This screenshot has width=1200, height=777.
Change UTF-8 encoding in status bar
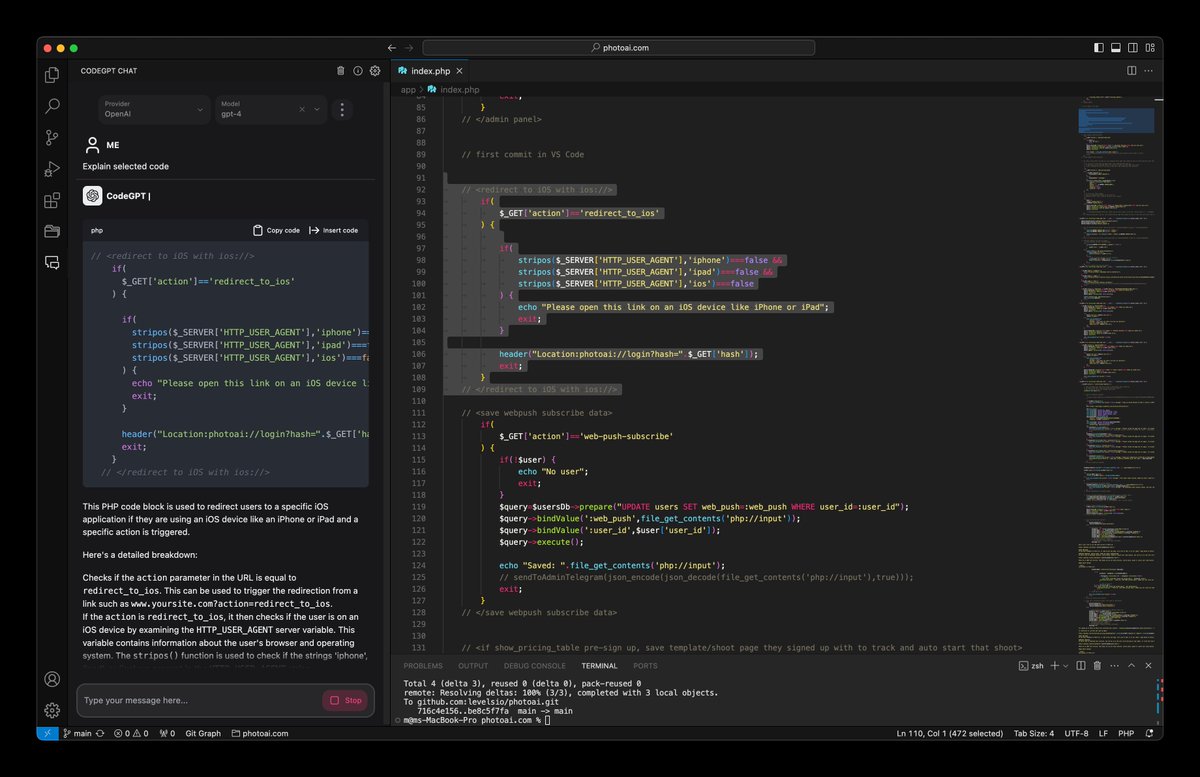tap(1076, 733)
